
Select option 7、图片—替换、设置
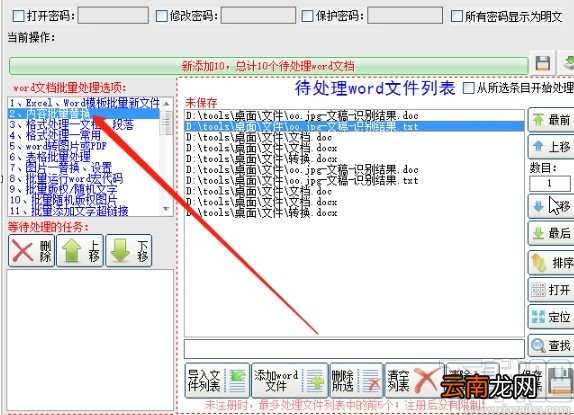pyautogui.click(x=84, y=168)
